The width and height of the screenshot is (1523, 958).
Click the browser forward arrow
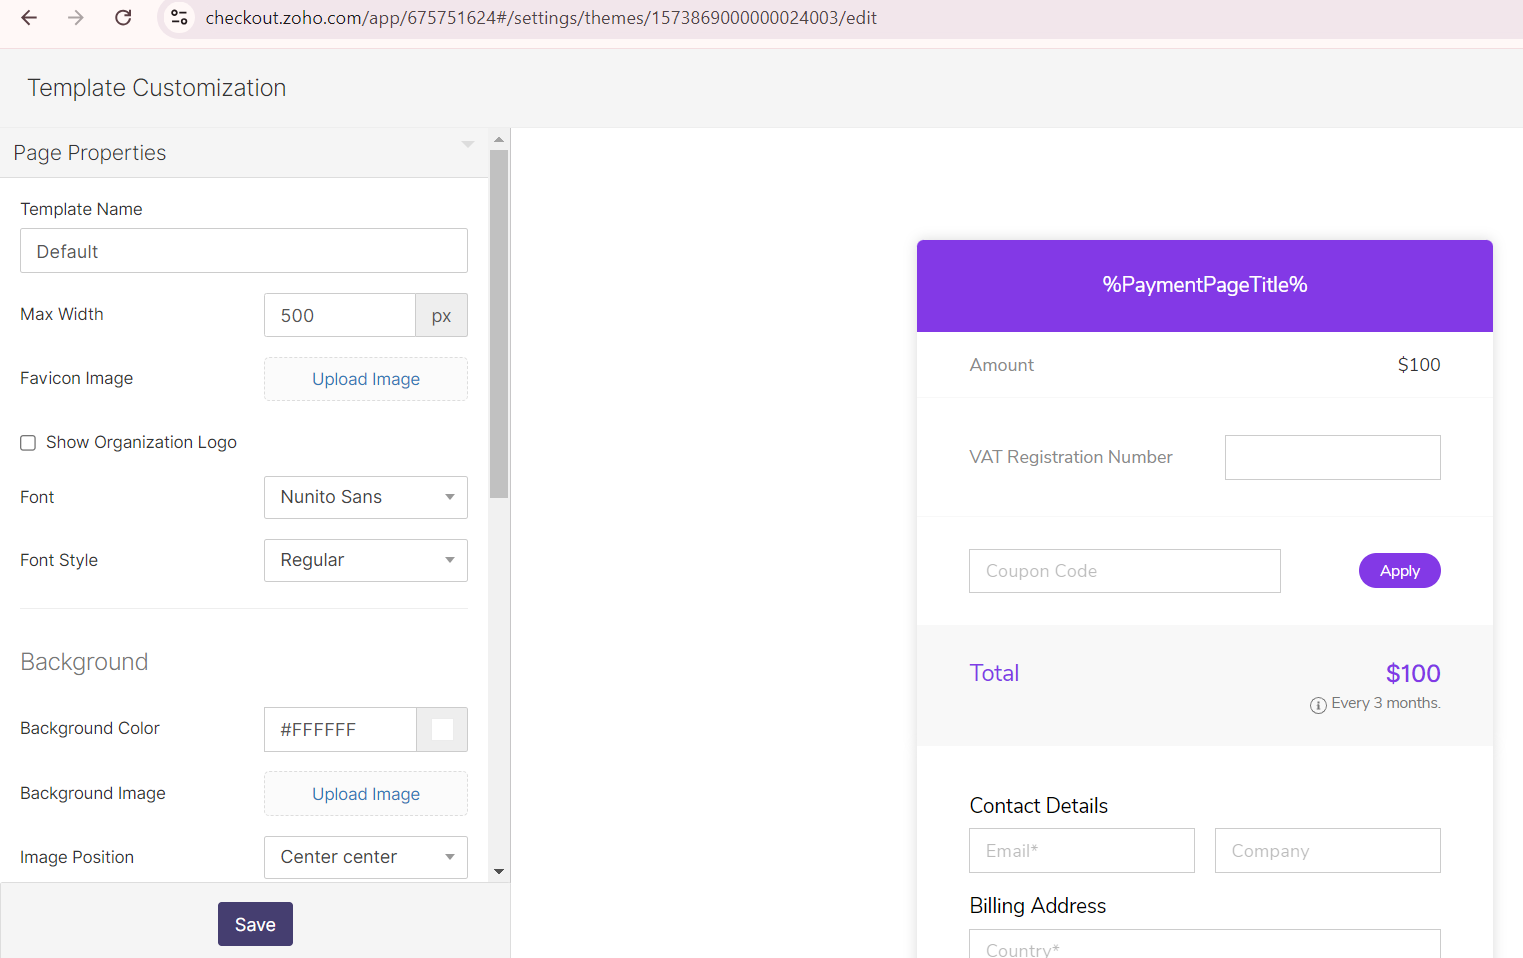(x=76, y=18)
